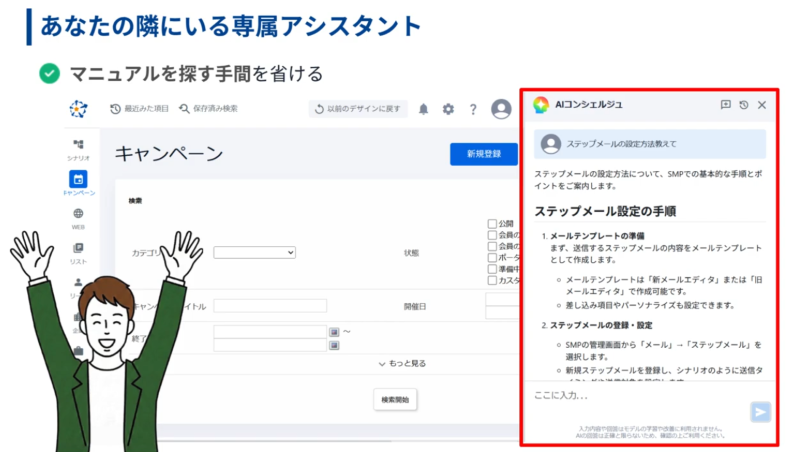
Task: Click the upper end-date input field
Action: (x=270, y=332)
